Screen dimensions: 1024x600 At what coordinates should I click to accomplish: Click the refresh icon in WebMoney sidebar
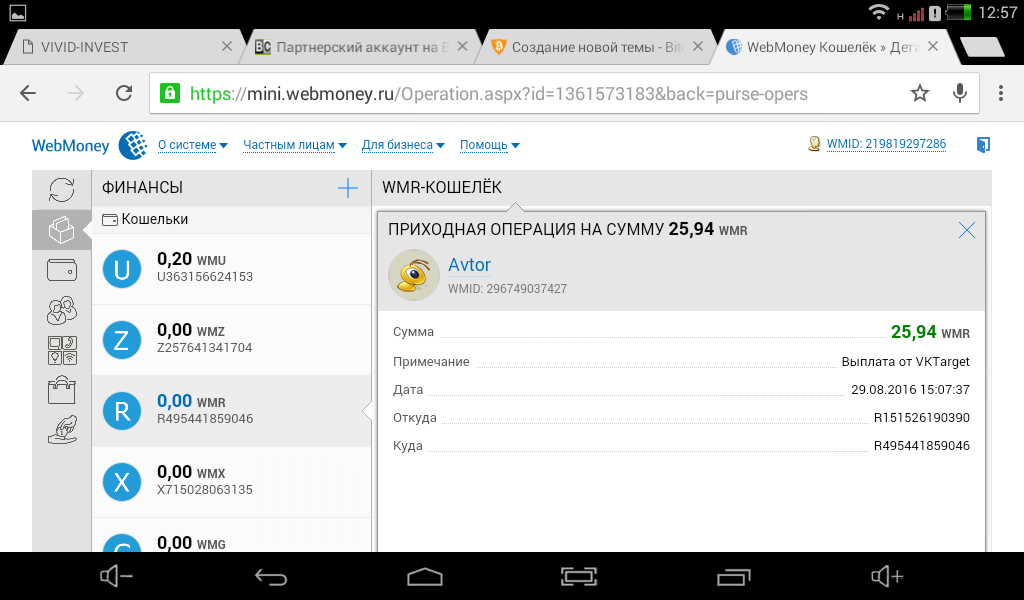point(62,189)
